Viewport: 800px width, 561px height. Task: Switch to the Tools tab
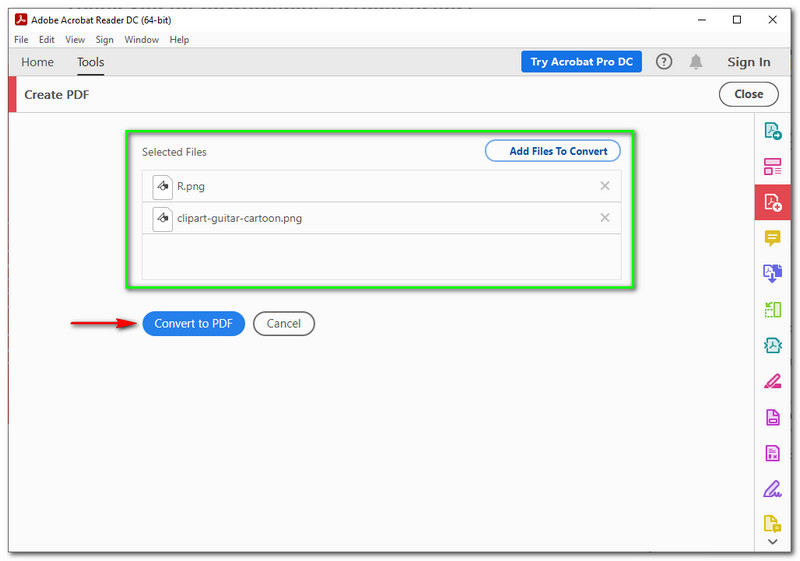[x=90, y=62]
